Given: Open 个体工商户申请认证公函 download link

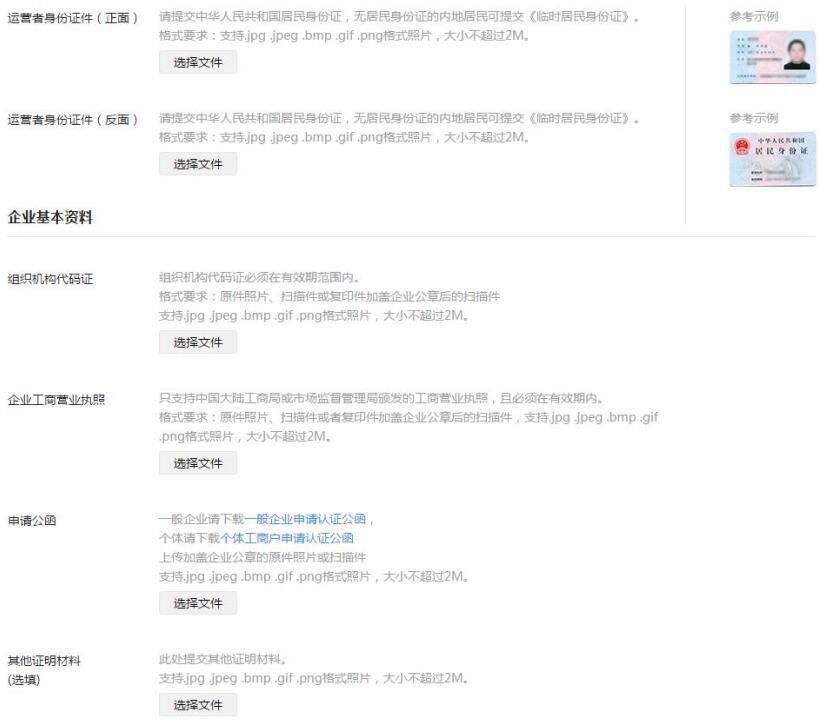Looking at the screenshot, I should pos(287,538).
